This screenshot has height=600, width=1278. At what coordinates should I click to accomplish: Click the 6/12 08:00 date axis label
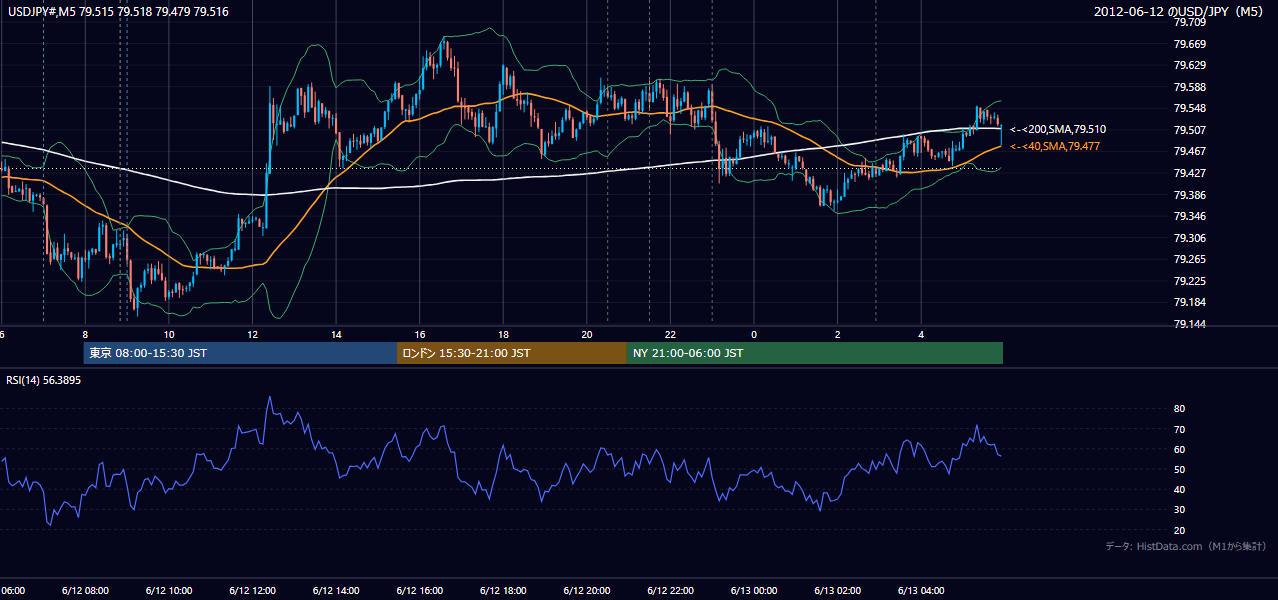click(85, 591)
